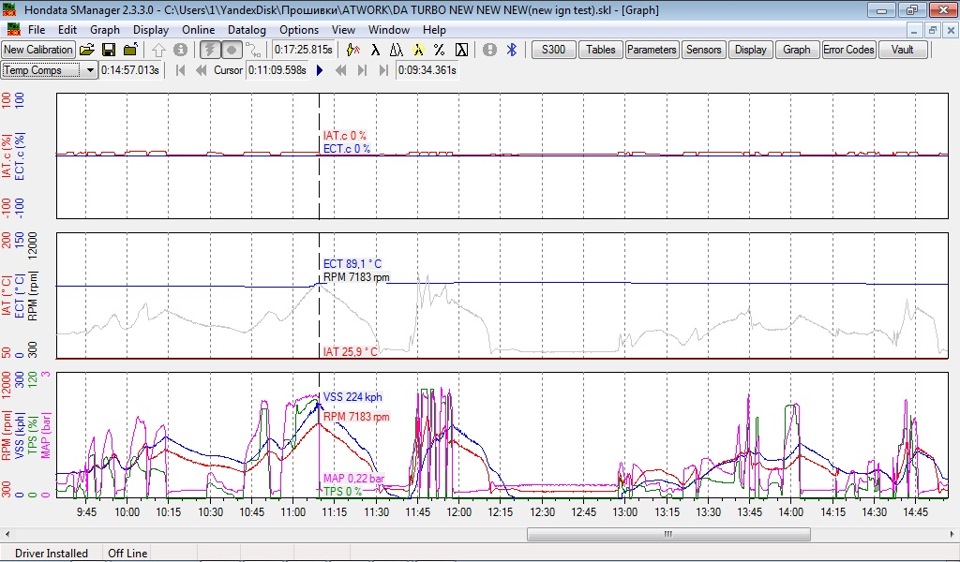Open the Graph menu
This screenshot has width=960, height=562.
click(105, 29)
